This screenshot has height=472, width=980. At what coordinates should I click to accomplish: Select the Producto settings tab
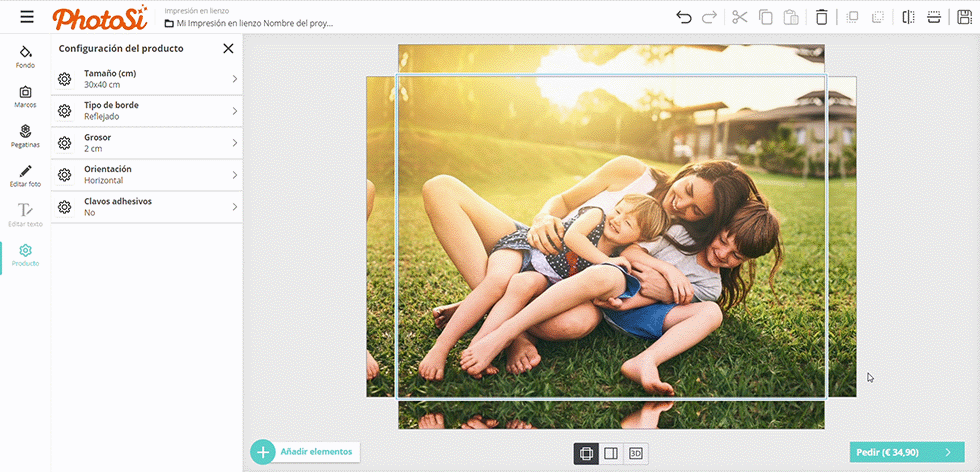(26, 256)
